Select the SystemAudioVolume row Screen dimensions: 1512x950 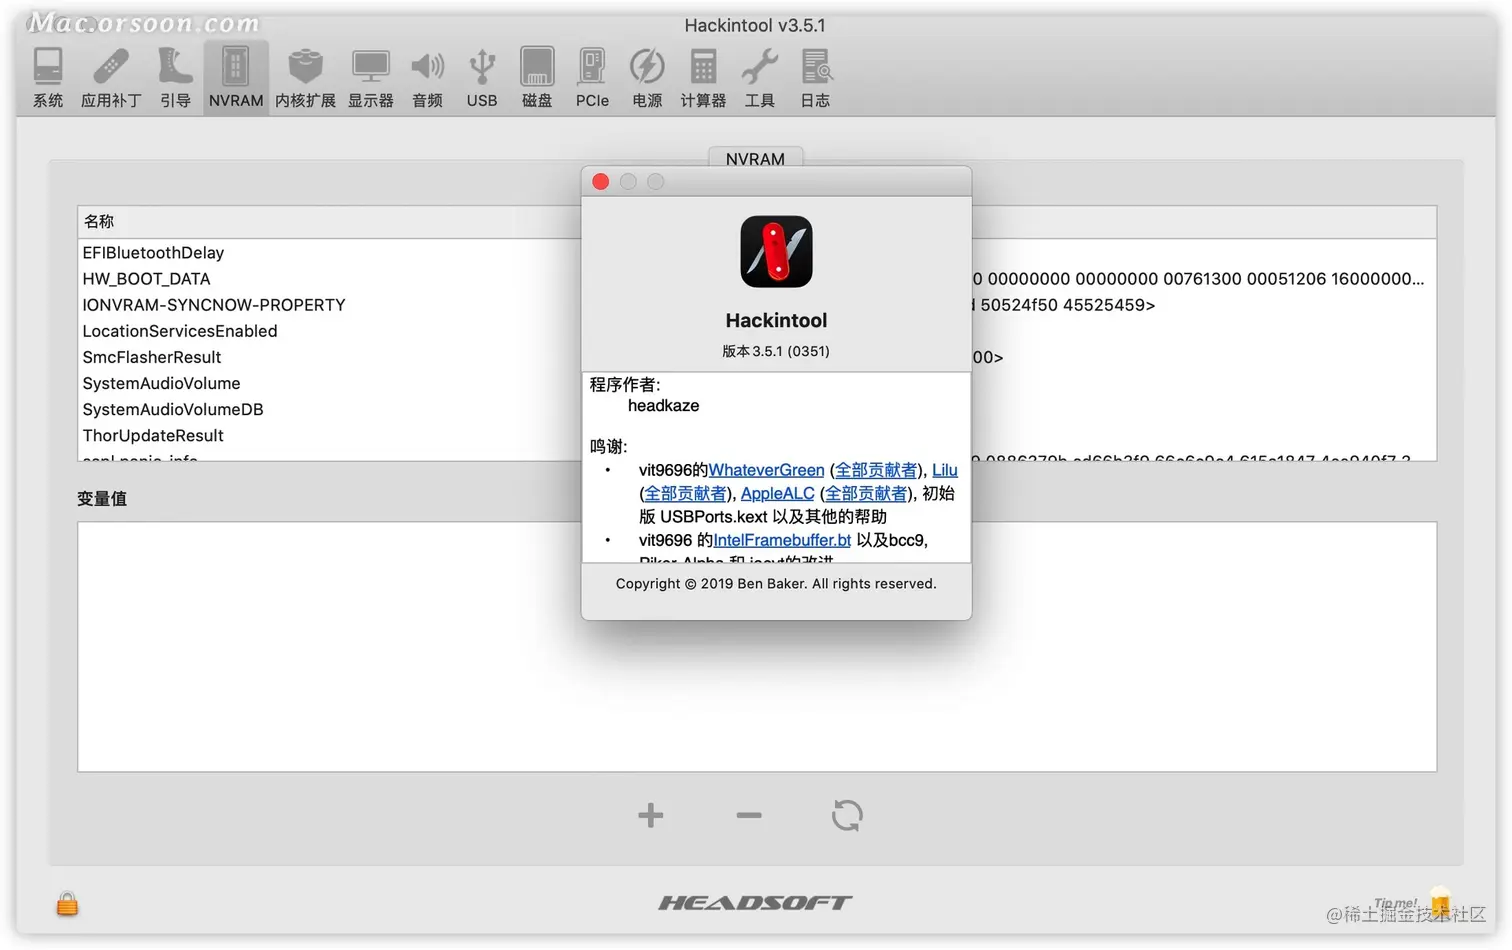[x=330, y=383]
